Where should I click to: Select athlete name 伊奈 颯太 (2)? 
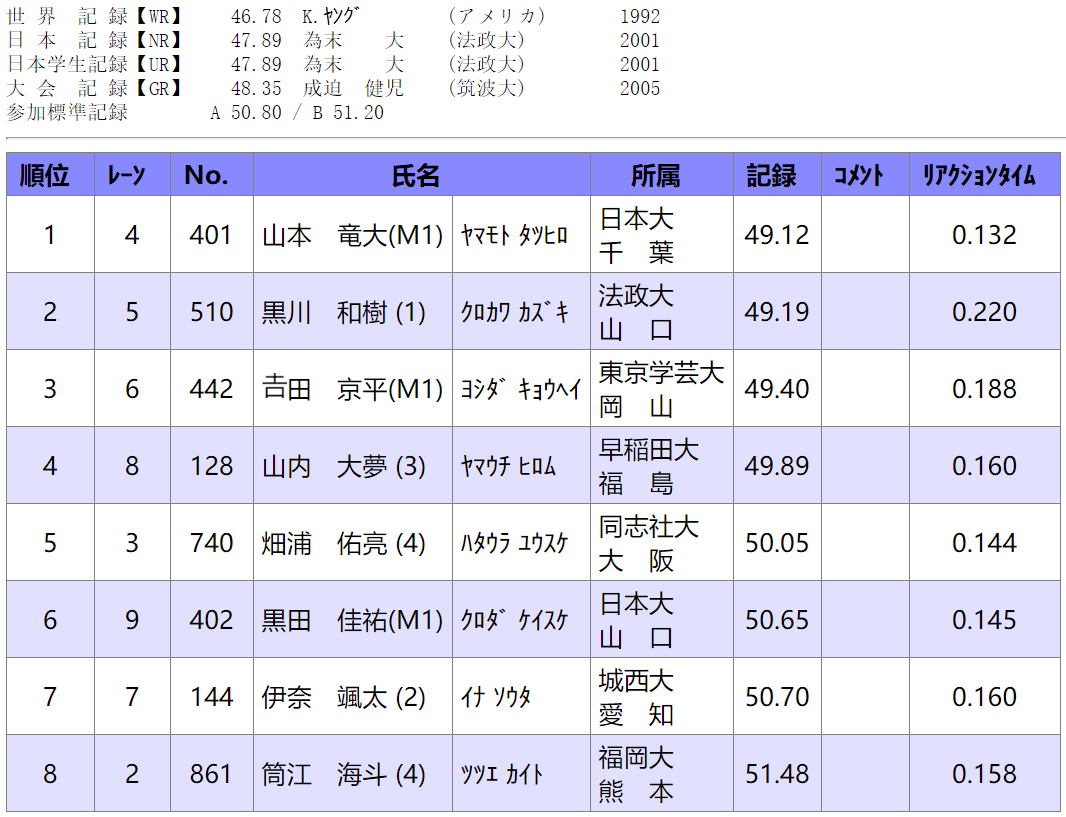point(344,697)
